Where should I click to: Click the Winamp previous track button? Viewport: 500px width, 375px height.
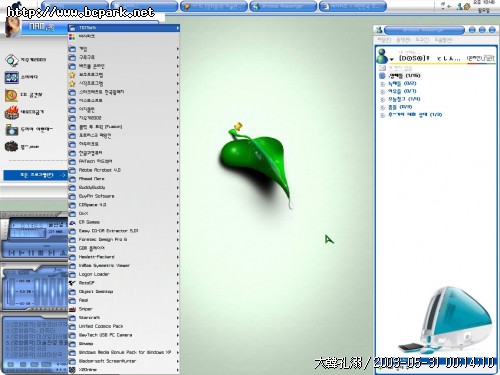coord(12,253)
